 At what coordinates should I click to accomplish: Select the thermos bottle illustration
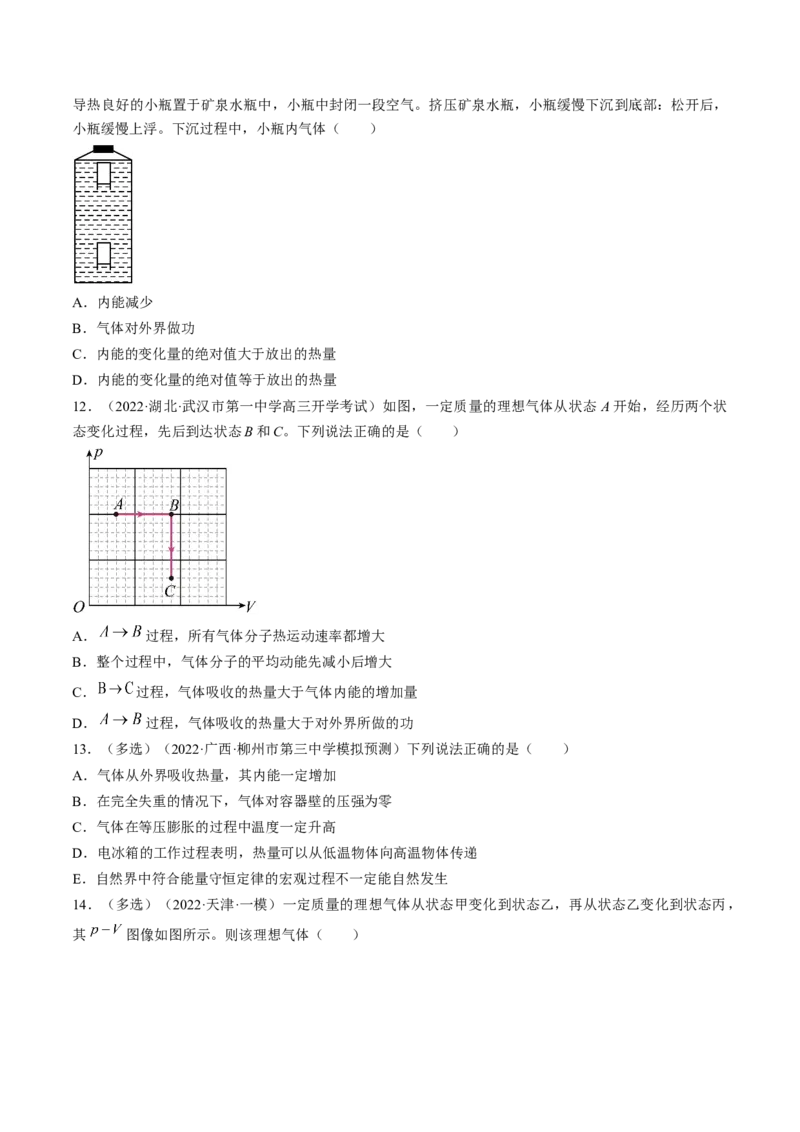103,215
